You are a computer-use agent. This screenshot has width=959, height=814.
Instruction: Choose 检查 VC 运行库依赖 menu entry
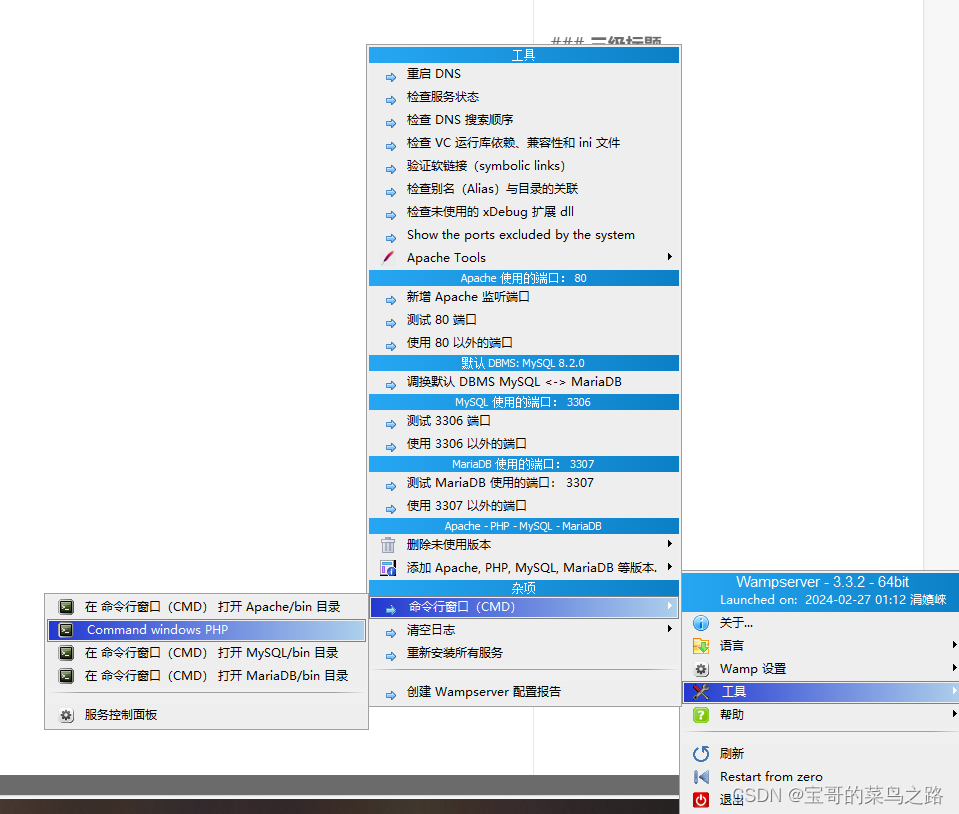click(x=524, y=143)
